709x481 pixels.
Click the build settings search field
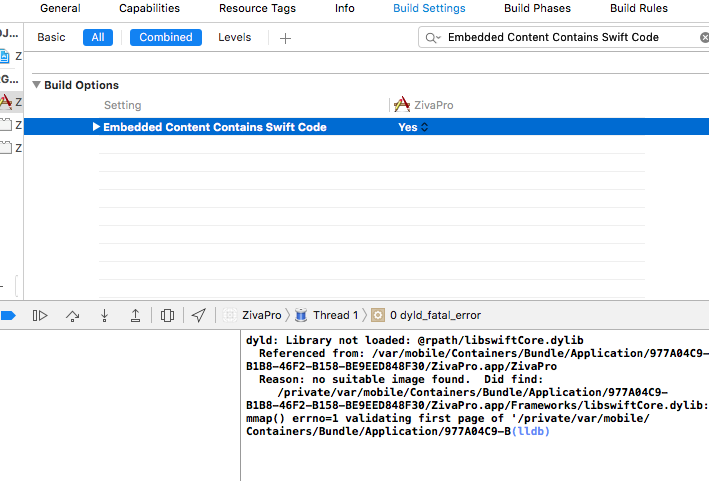(565, 38)
